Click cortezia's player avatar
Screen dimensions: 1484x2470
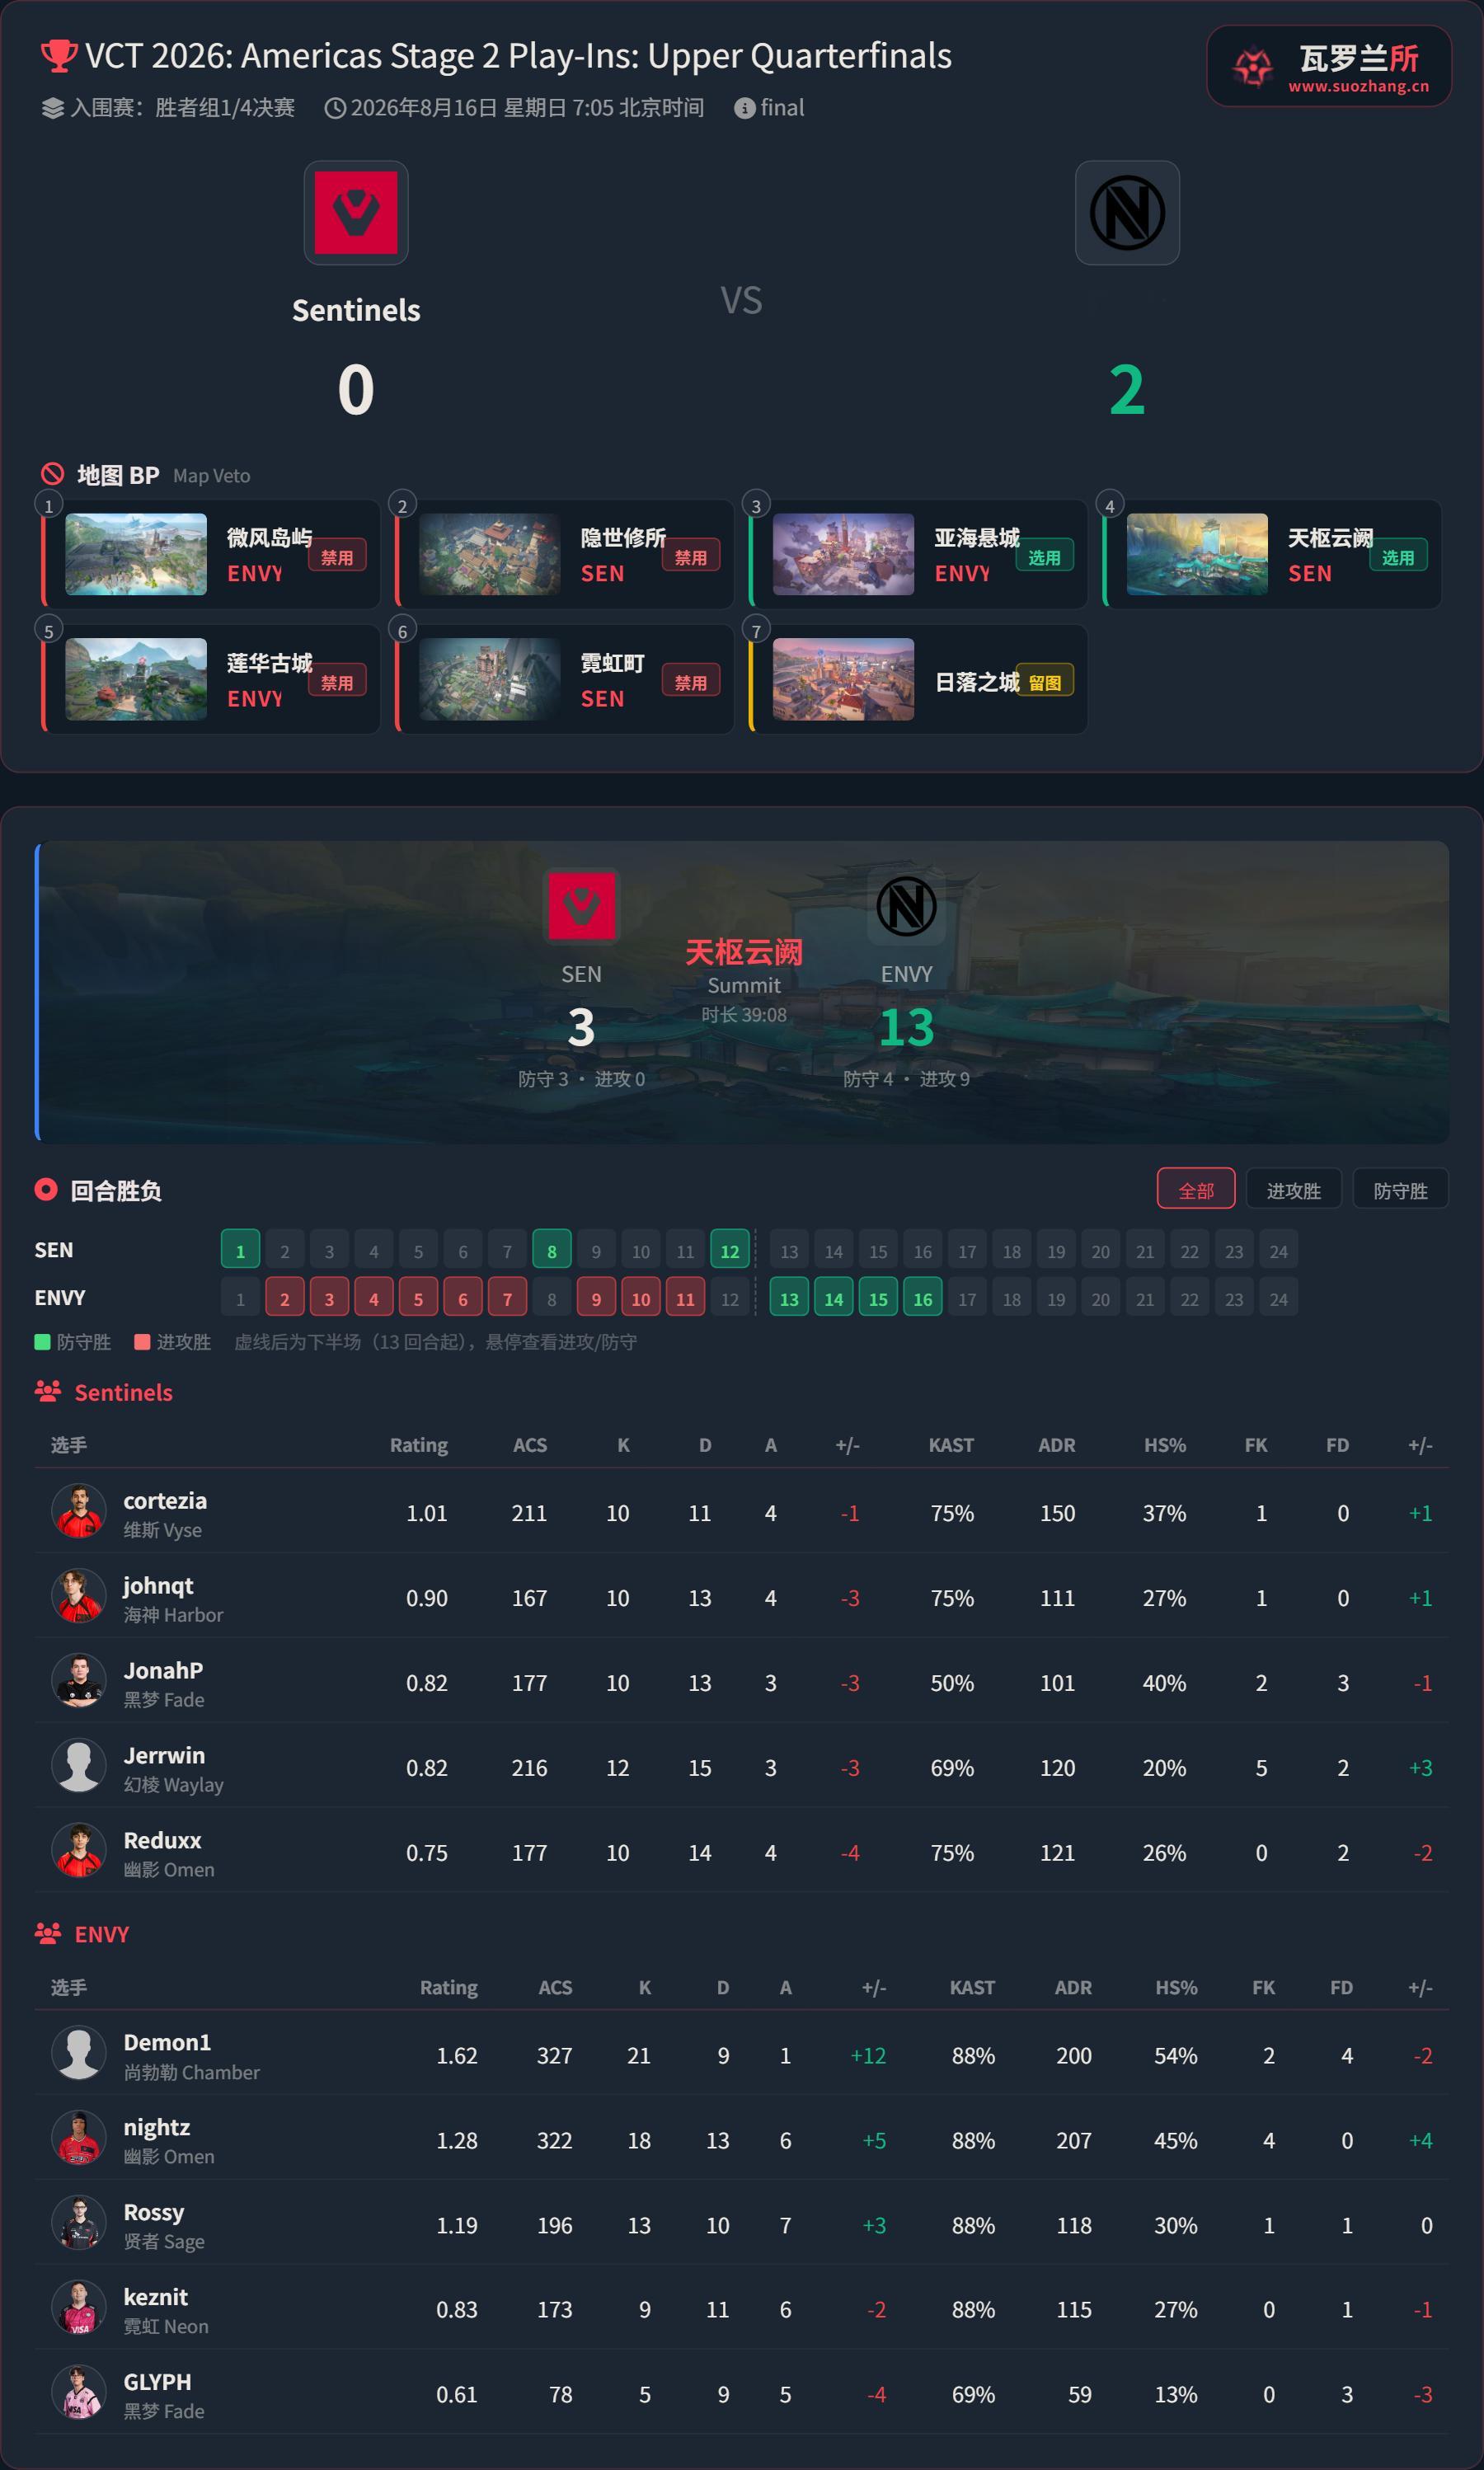[79, 1511]
